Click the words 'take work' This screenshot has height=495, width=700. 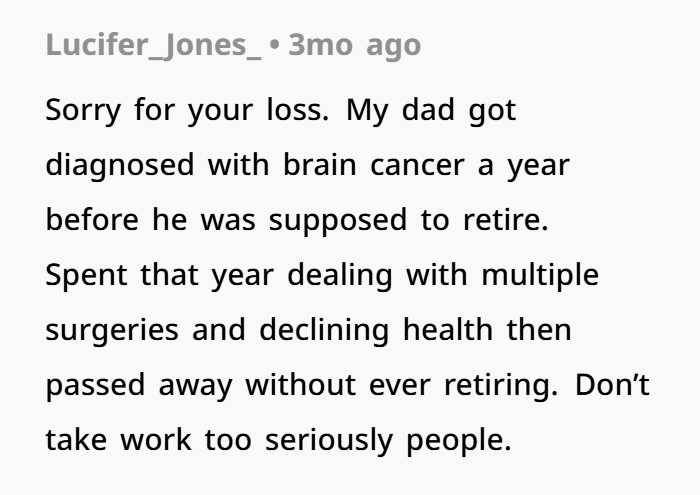119,439
